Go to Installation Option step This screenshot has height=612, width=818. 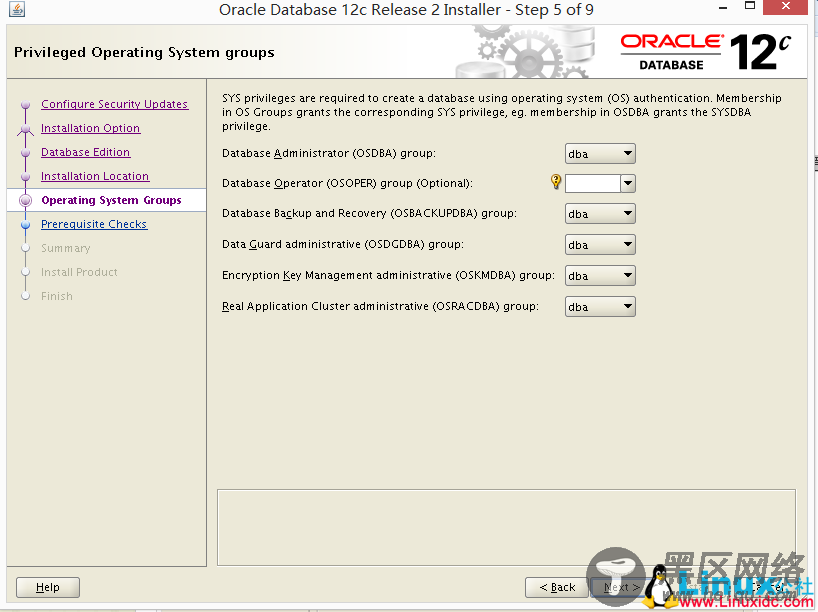(x=90, y=128)
